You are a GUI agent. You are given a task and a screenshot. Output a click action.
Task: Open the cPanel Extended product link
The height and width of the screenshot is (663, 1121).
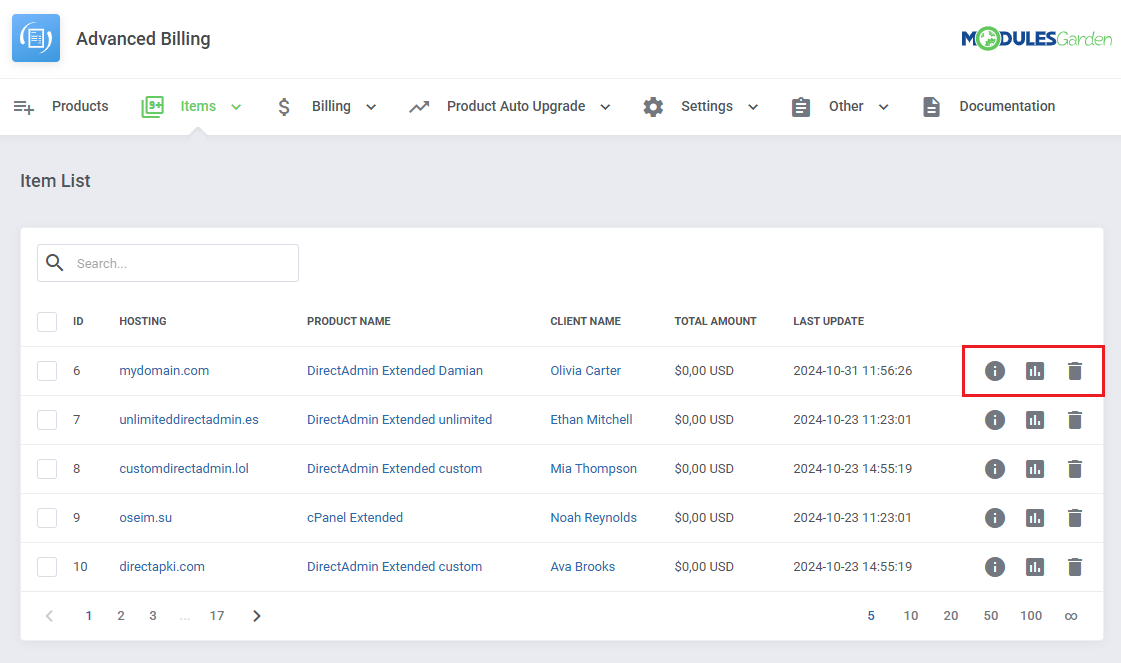[x=355, y=517]
